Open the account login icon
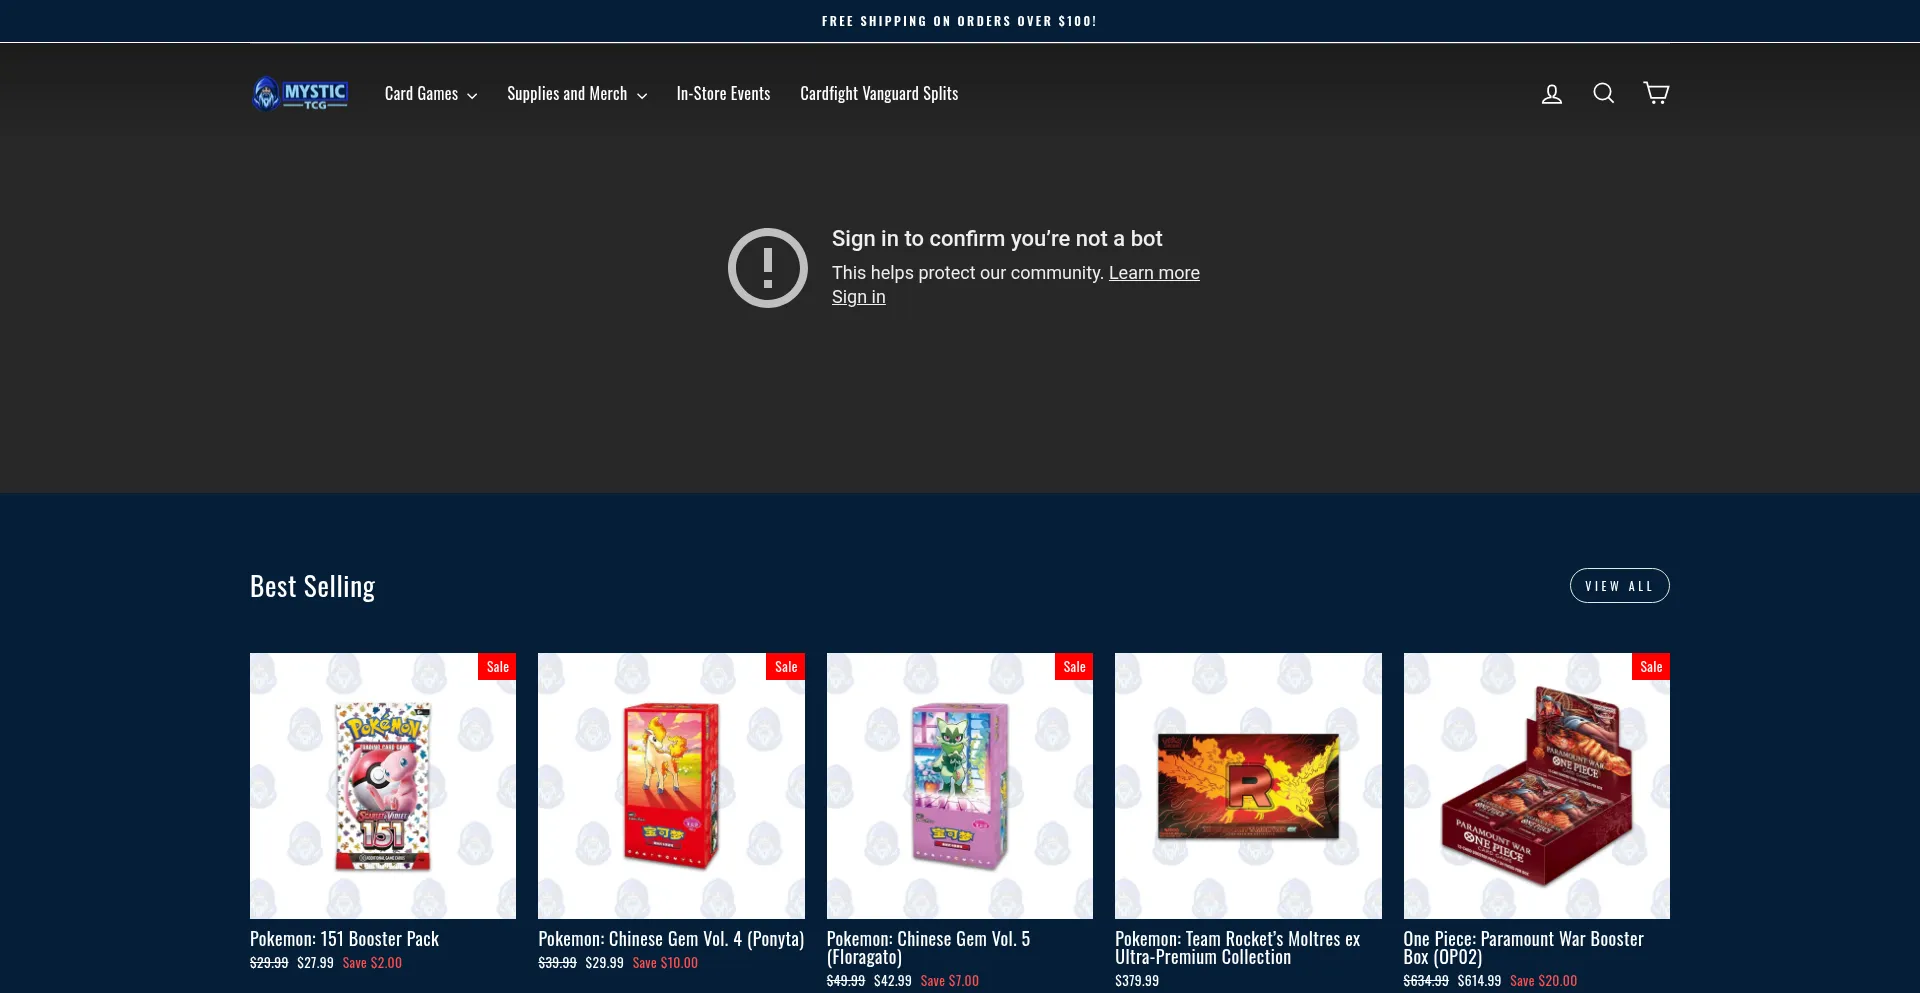 coord(1551,94)
